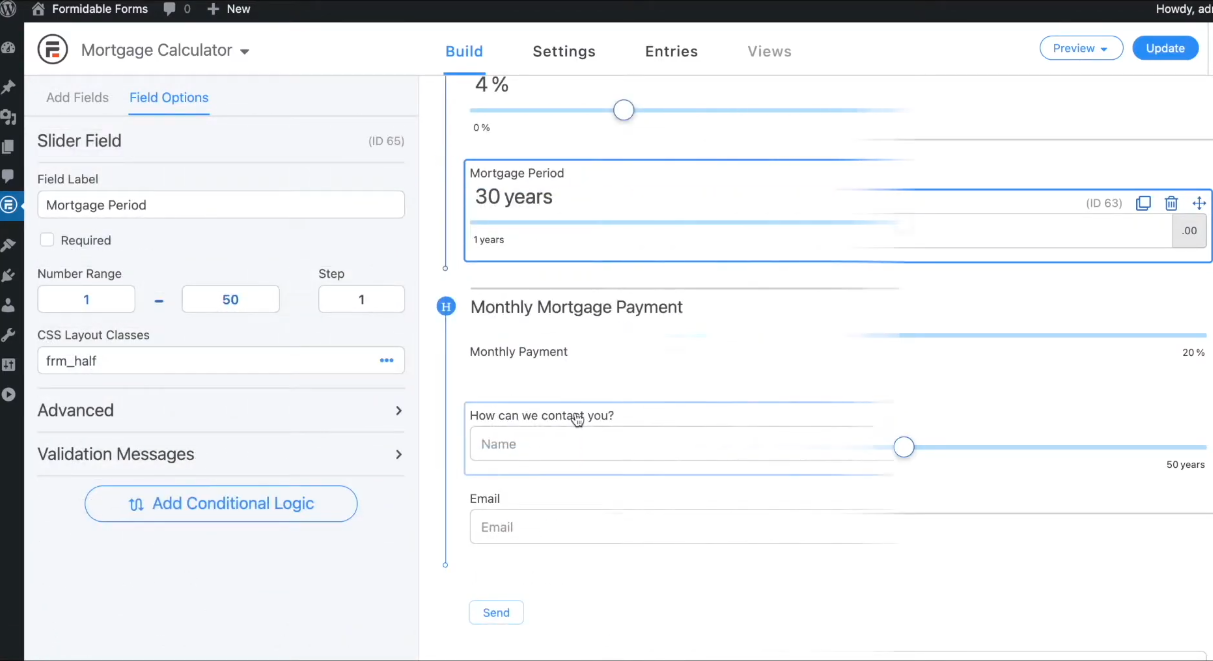Click the Add Conditional Logic button
Viewport: 1213px width, 661px height.
pyautogui.click(x=221, y=504)
